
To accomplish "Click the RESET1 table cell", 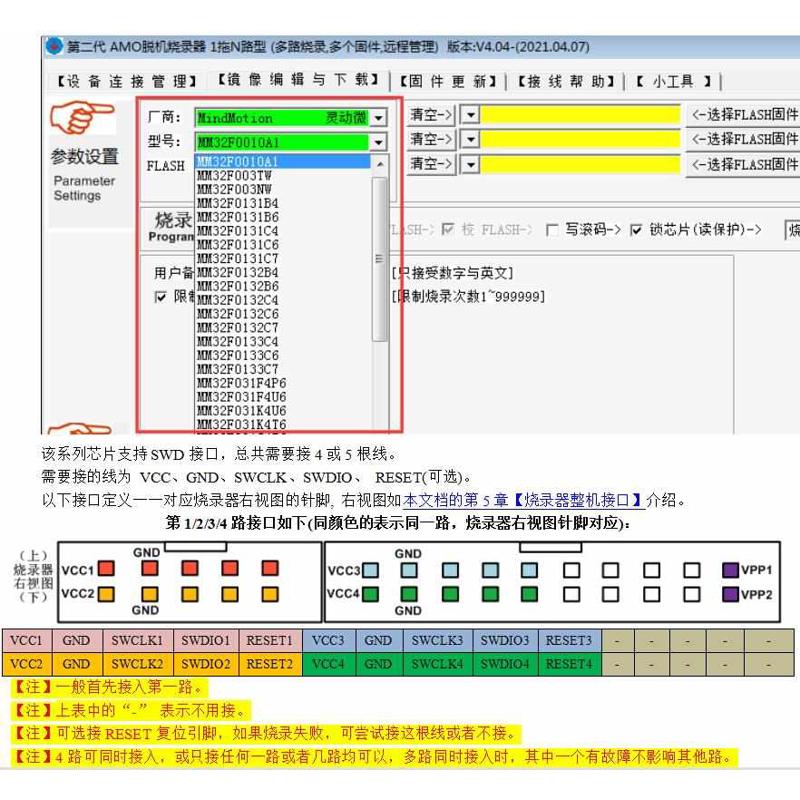I will [x=270, y=640].
